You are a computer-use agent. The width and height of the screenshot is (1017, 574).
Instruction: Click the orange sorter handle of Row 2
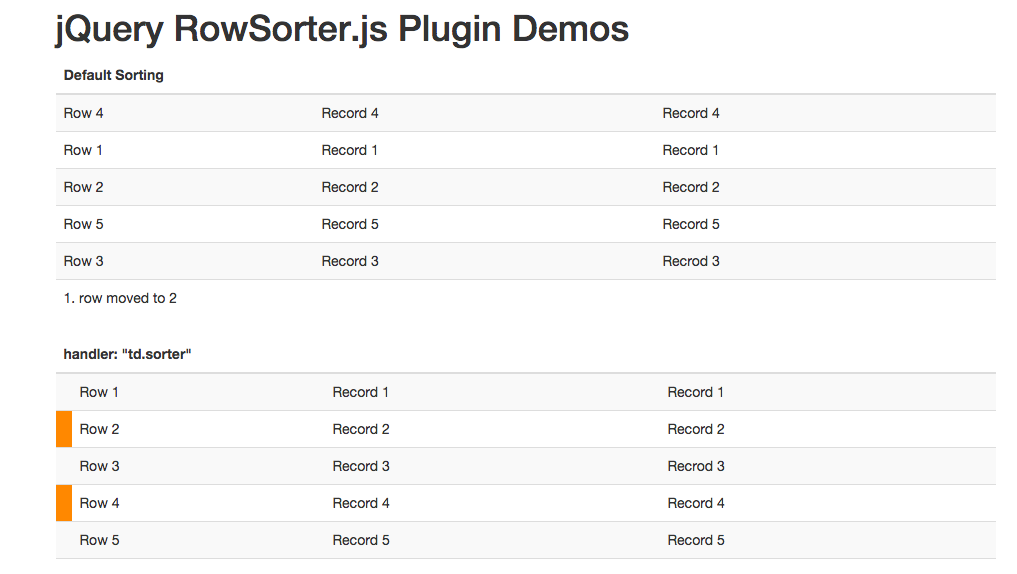coord(64,429)
